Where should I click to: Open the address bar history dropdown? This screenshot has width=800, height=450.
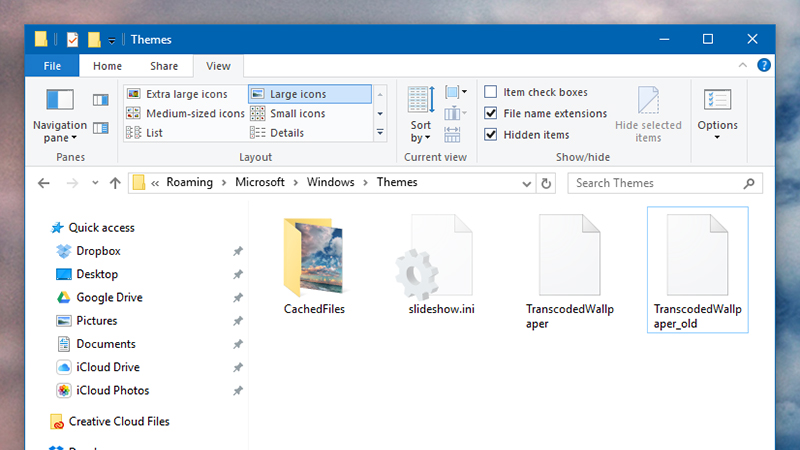point(527,184)
